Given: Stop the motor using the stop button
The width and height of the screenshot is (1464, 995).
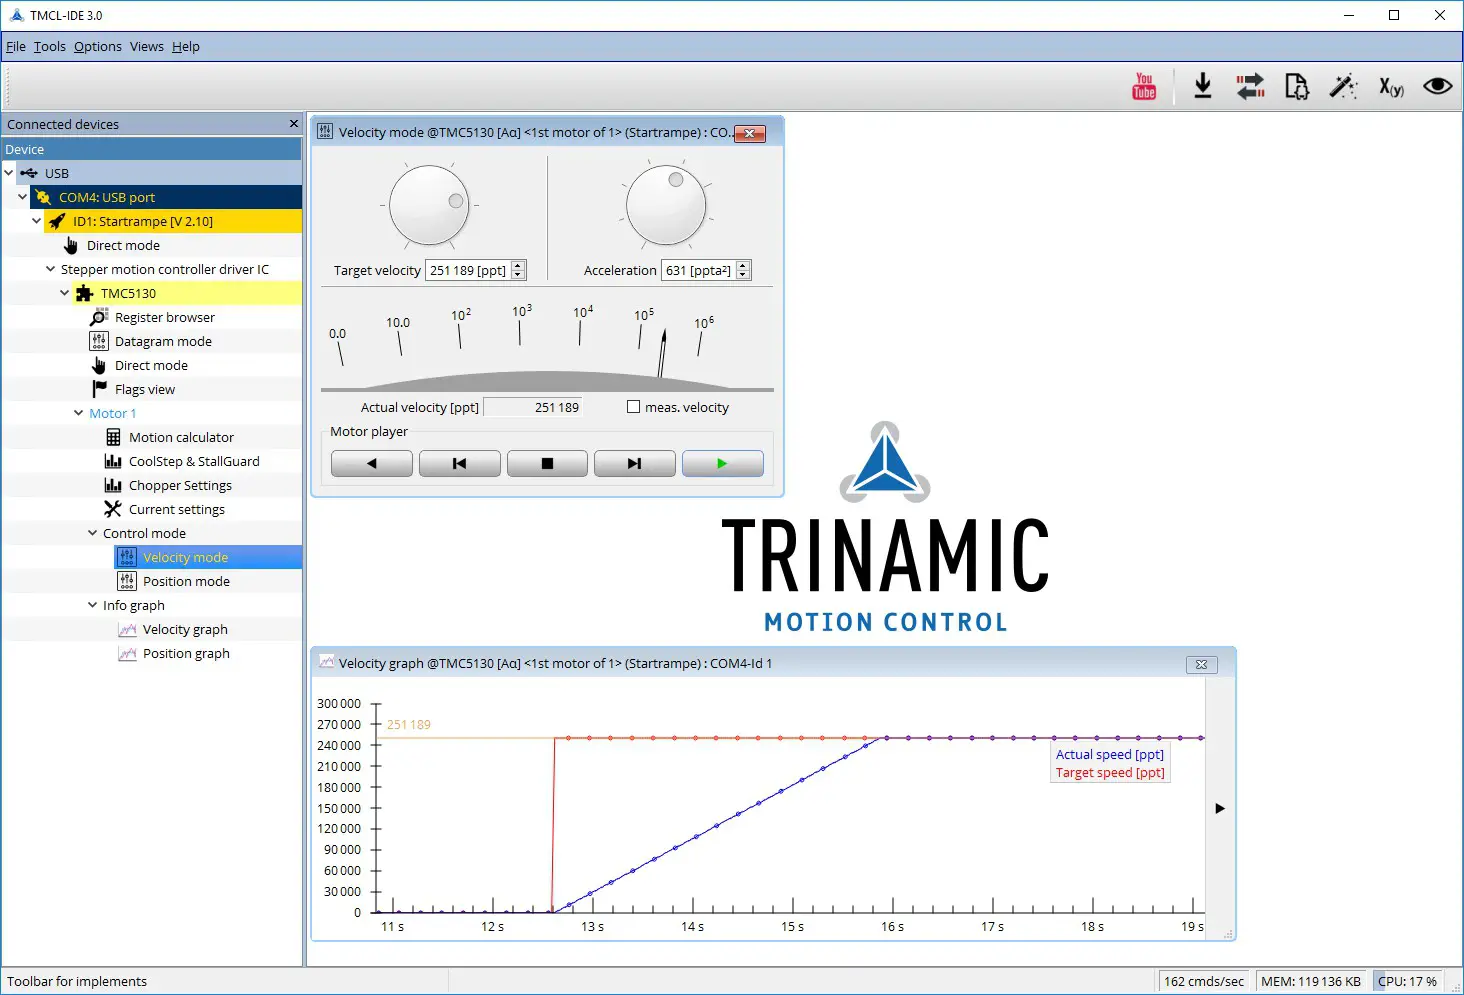Looking at the screenshot, I should [547, 463].
